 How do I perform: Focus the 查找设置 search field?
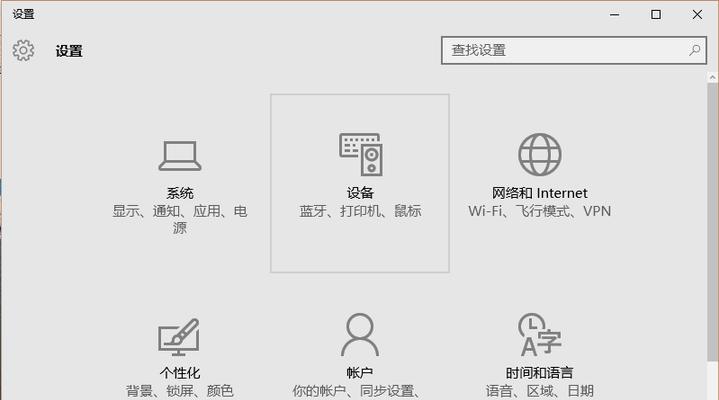point(574,50)
